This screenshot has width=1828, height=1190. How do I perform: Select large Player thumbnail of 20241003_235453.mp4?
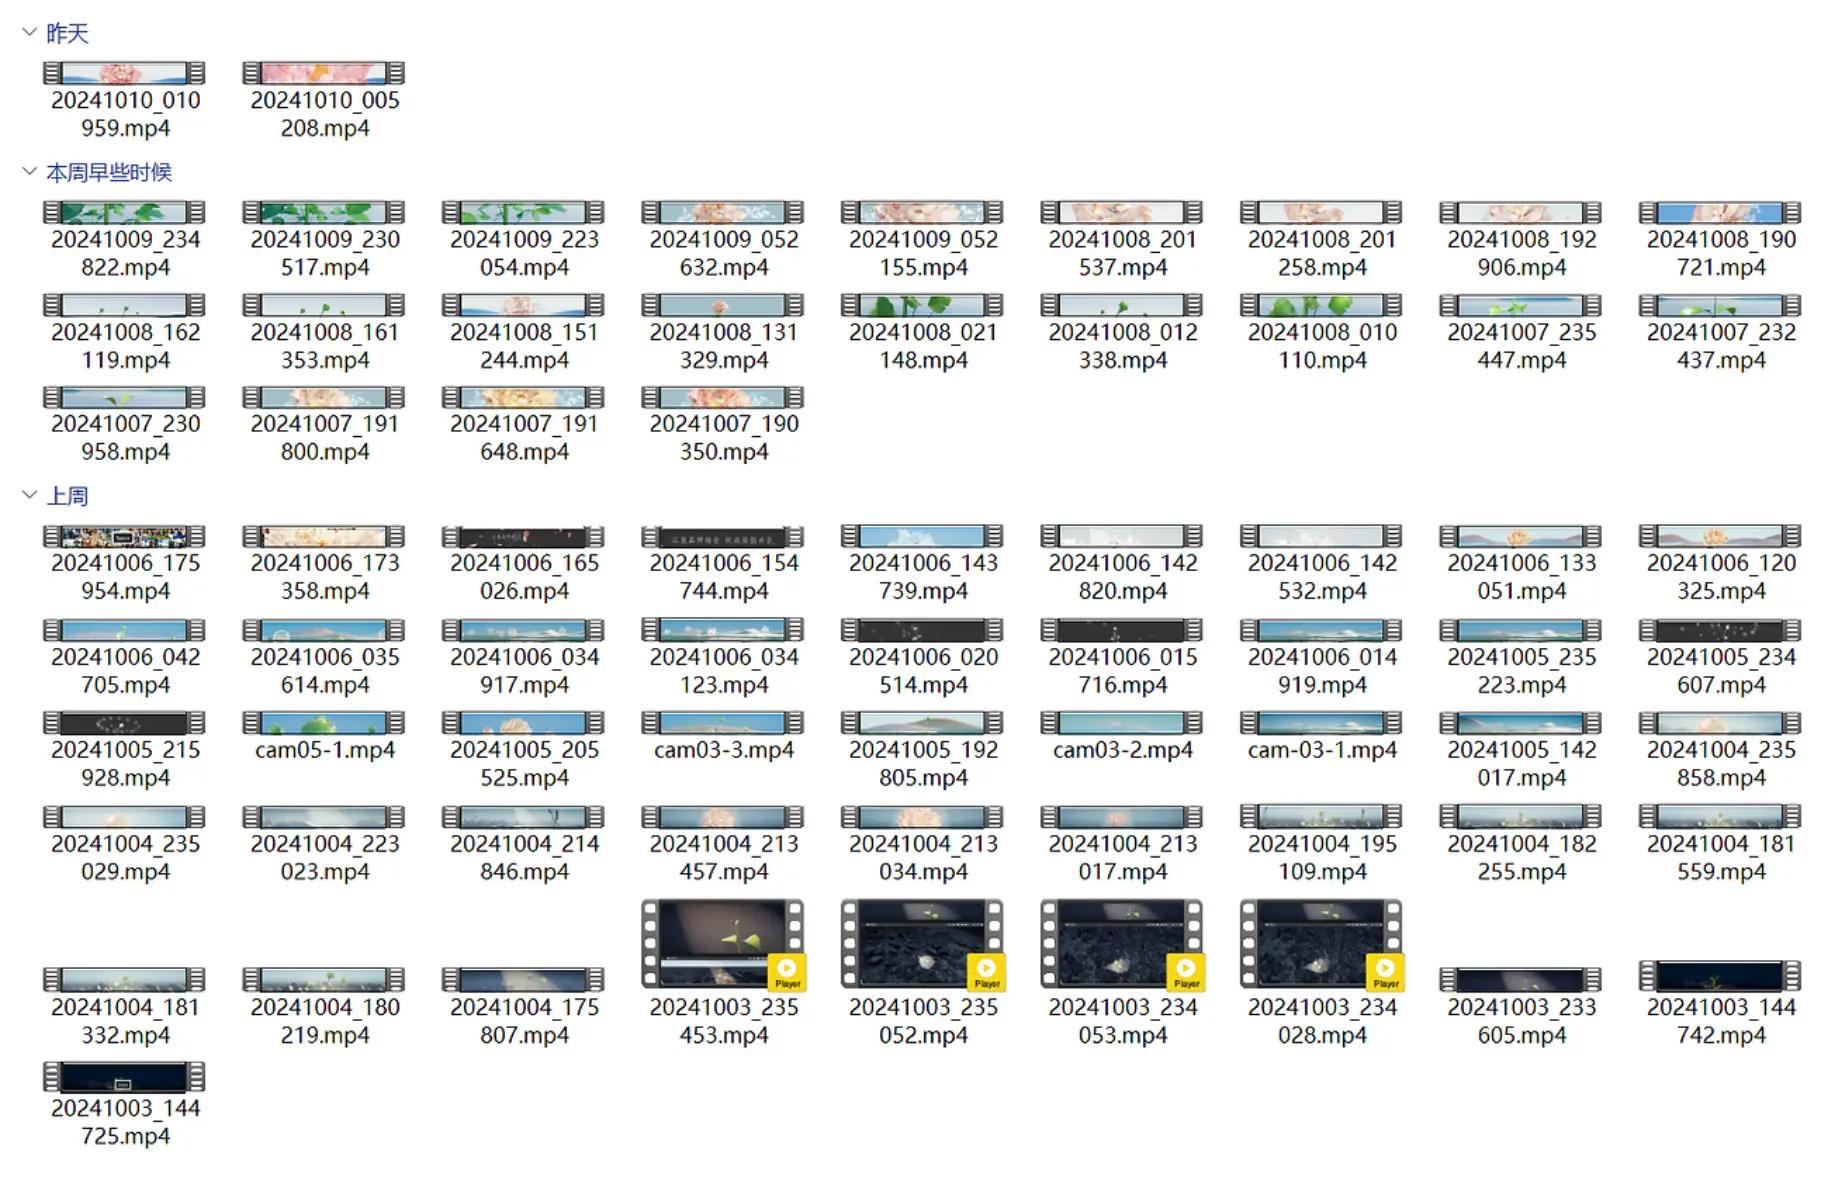click(723, 945)
